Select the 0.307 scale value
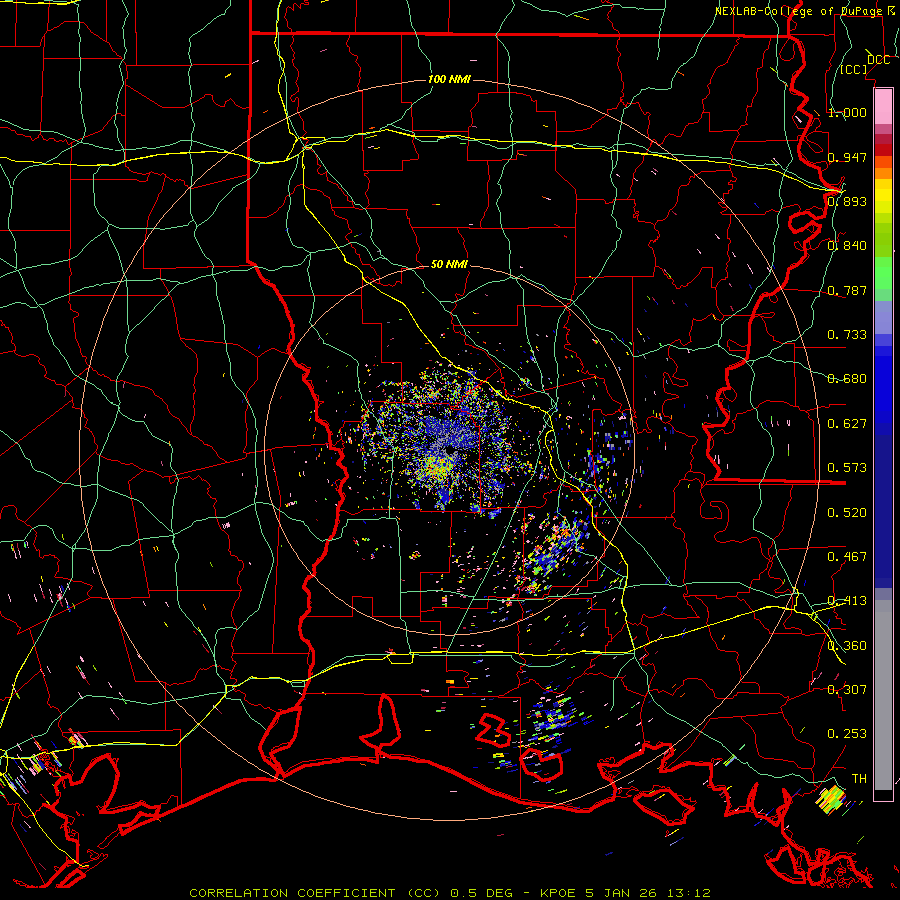The width and height of the screenshot is (900, 900). click(847, 690)
